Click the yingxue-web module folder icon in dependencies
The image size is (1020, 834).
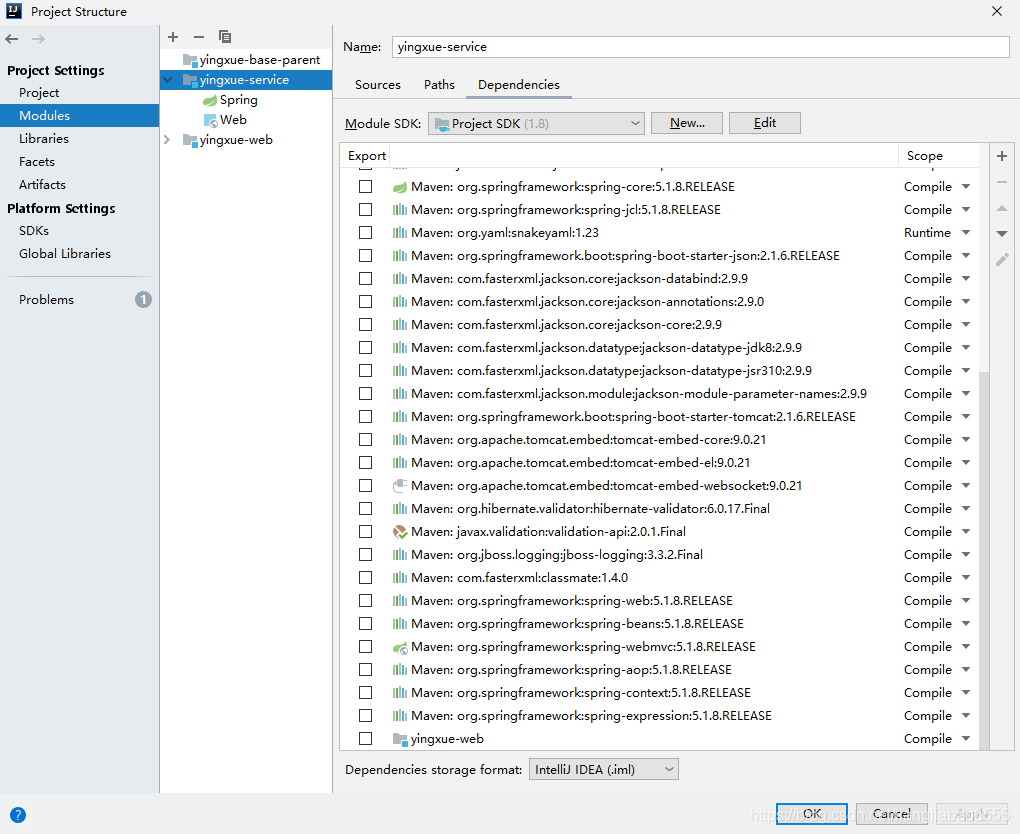399,739
